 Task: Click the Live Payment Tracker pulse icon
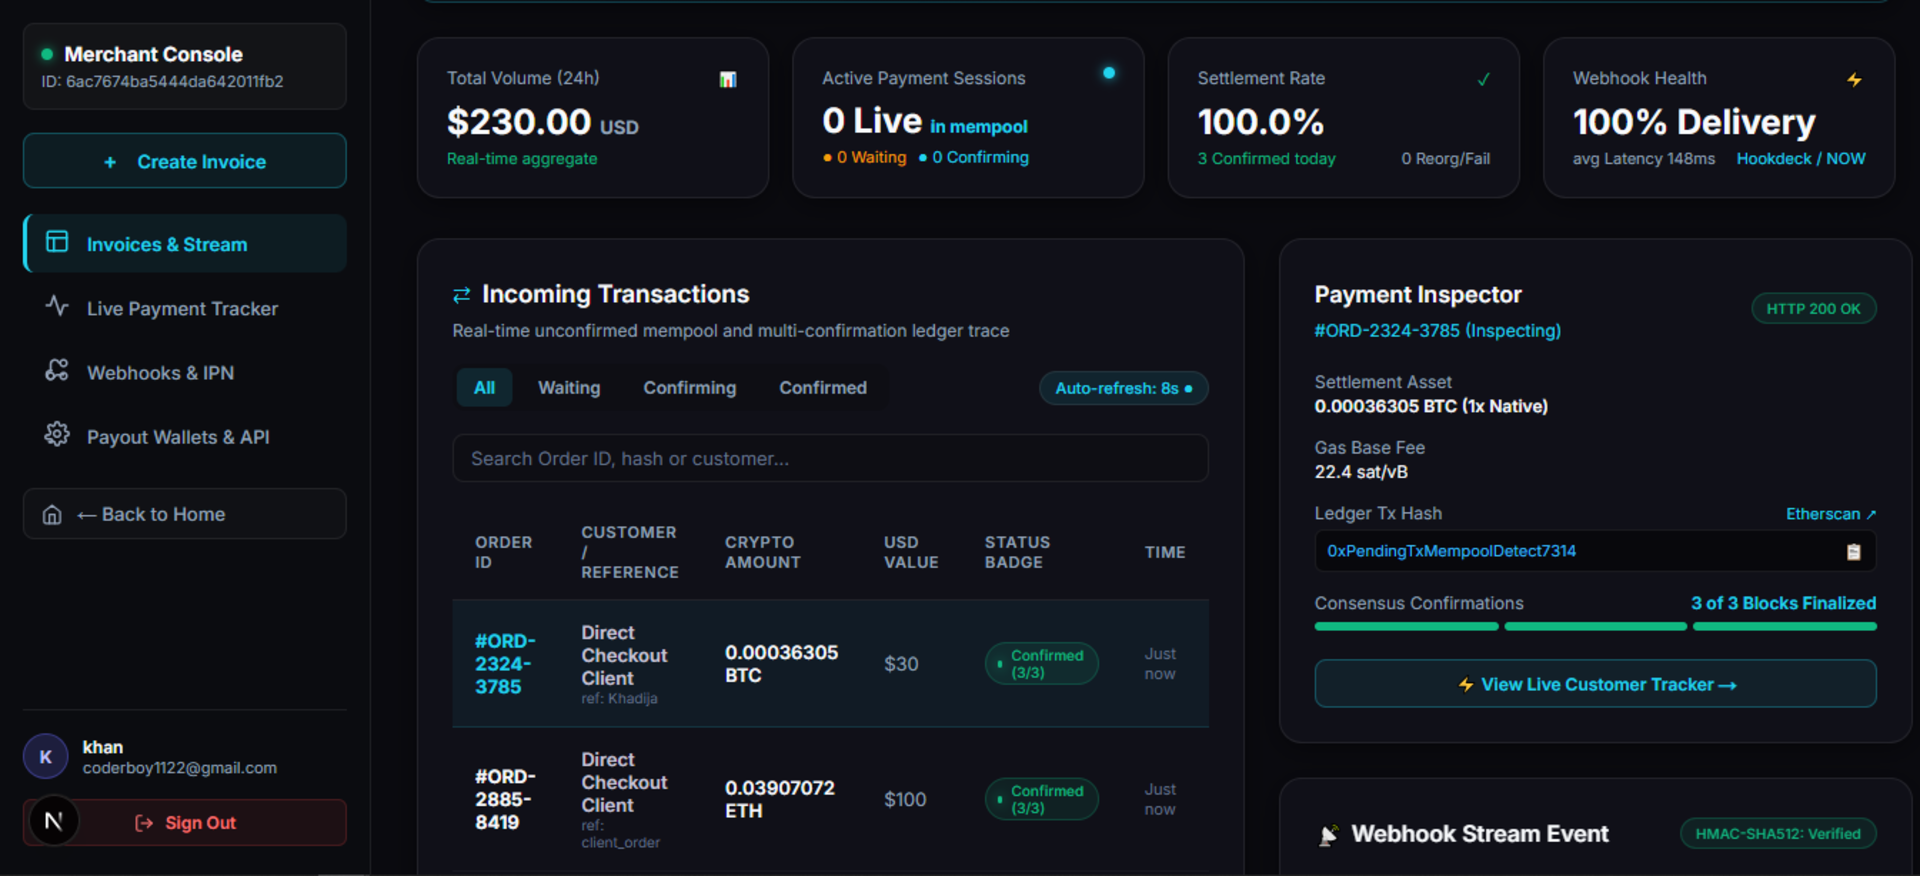click(x=57, y=306)
